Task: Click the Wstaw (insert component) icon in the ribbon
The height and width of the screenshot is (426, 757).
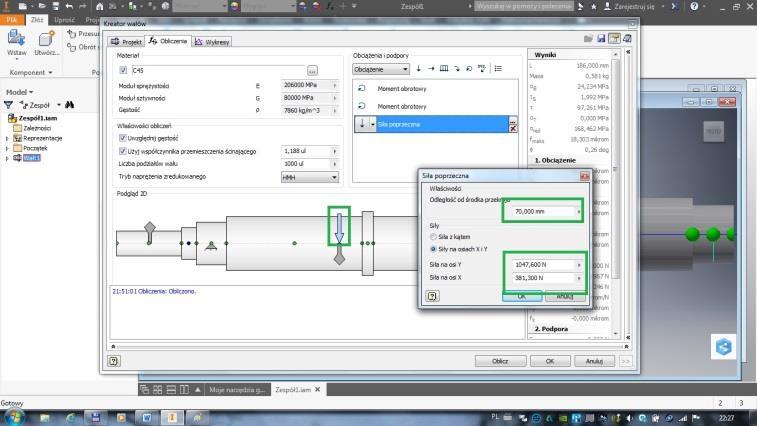Action: coord(16,39)
